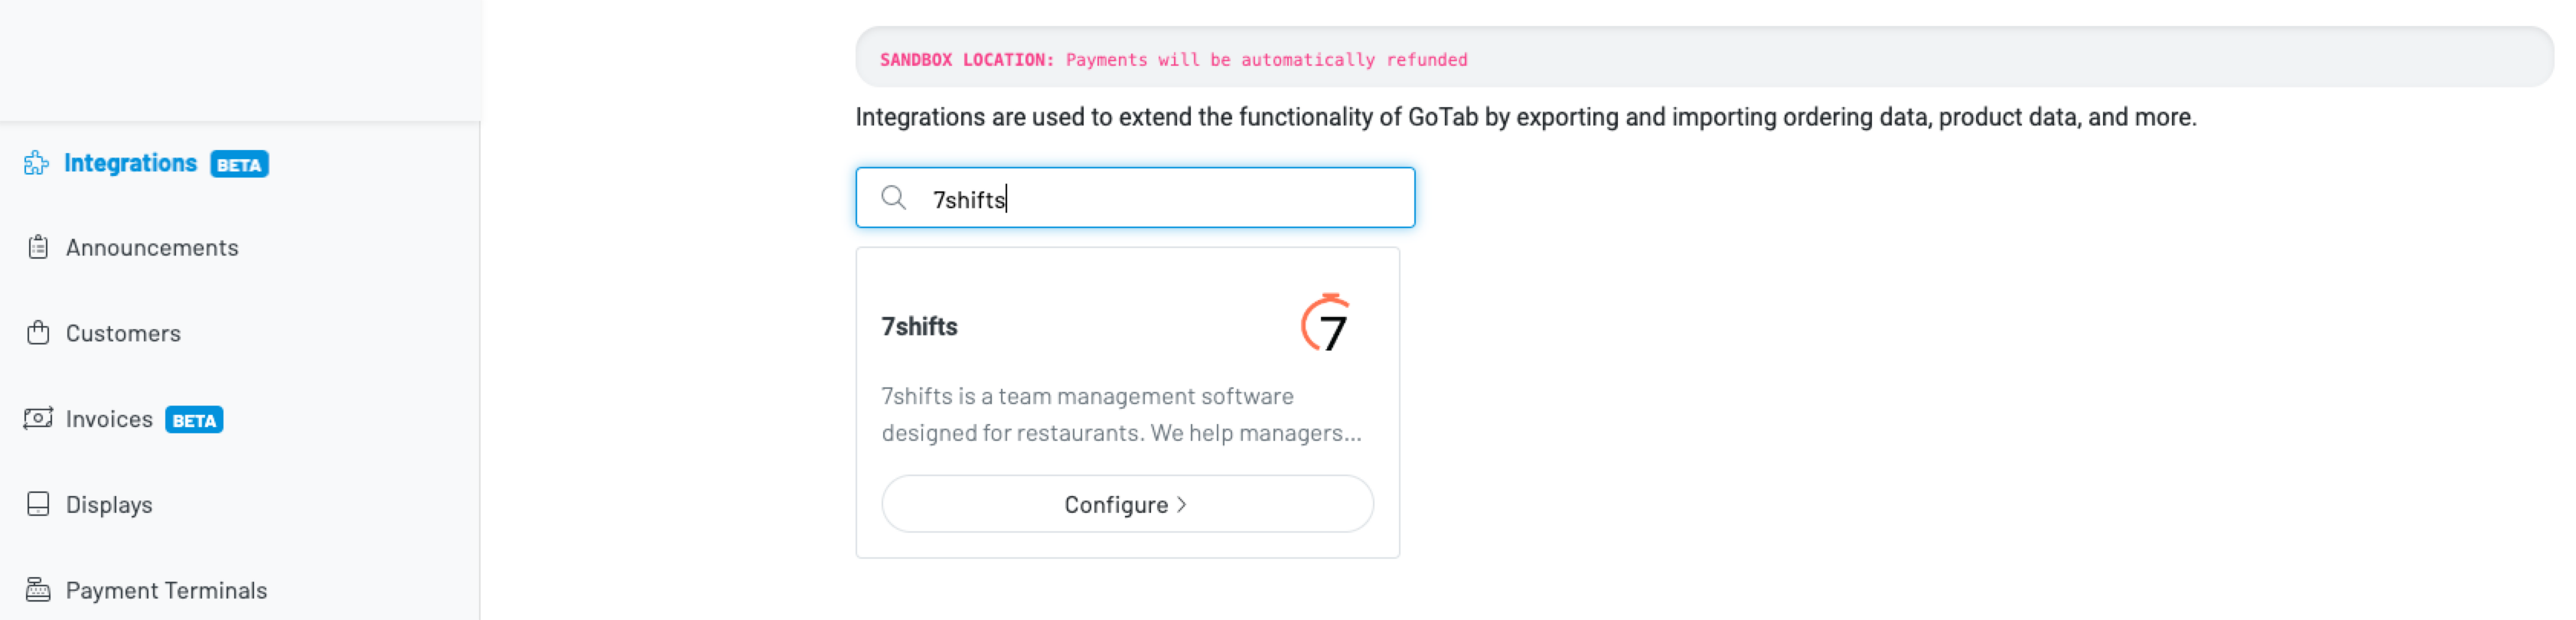Click the Integrations puzzle-piece icon
Screen dimensions: 2576x620
point(37,163)
